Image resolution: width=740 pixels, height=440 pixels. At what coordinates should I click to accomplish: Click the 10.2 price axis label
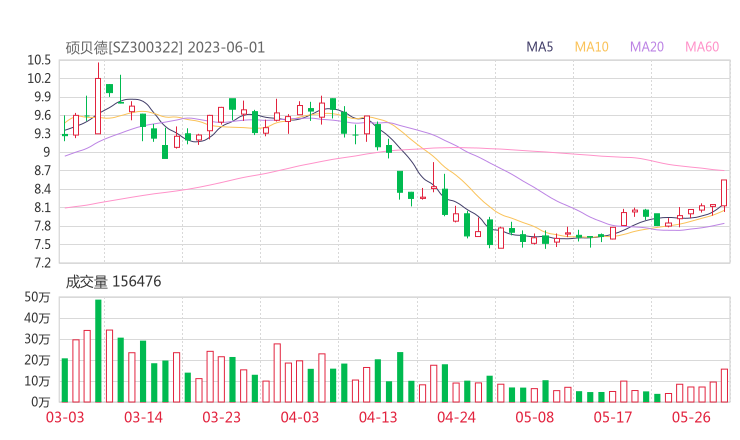tap(39, 78)
